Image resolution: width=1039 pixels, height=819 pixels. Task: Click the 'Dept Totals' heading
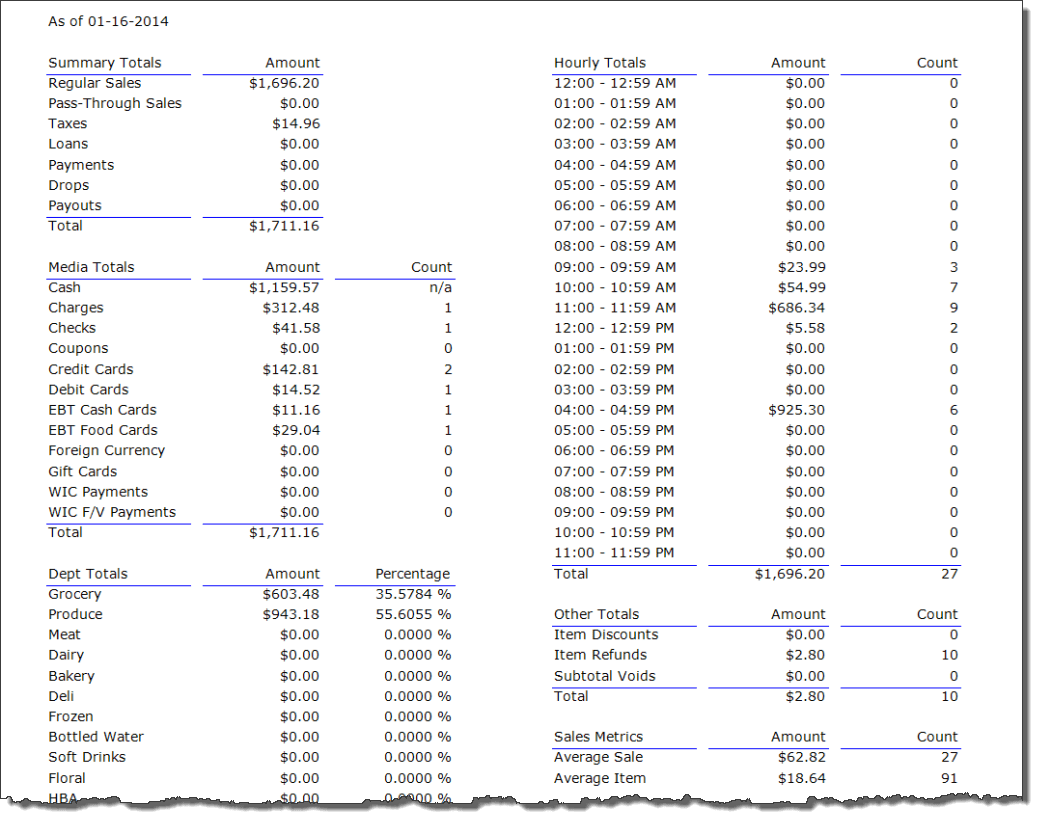[88, 574]
